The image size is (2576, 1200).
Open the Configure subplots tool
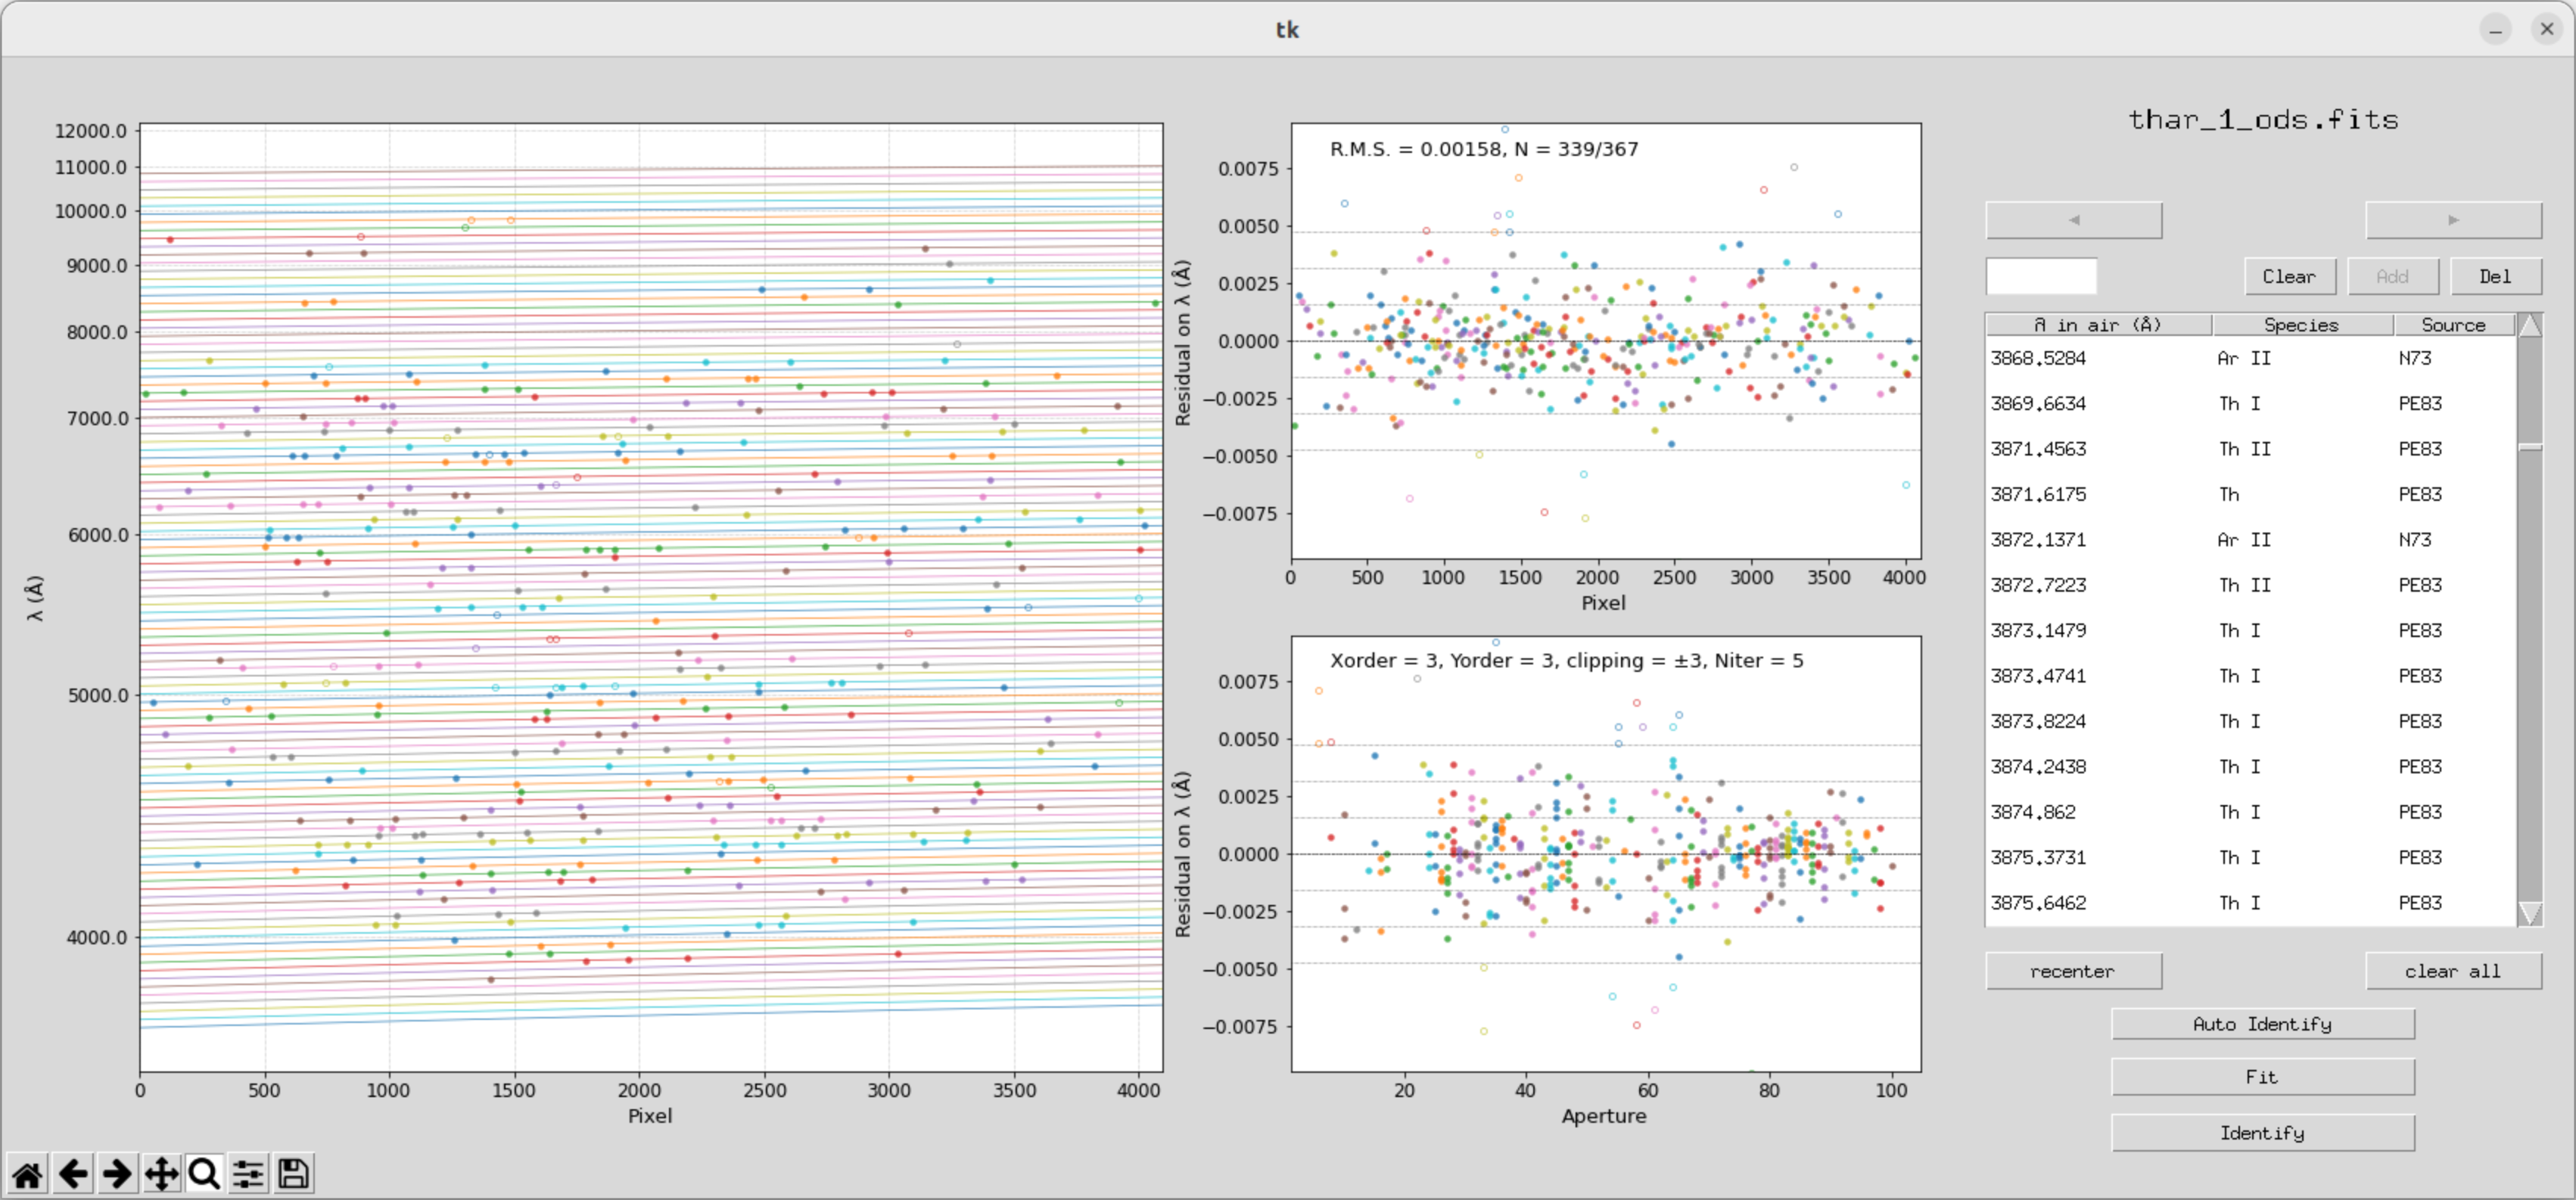(249, 1173)
